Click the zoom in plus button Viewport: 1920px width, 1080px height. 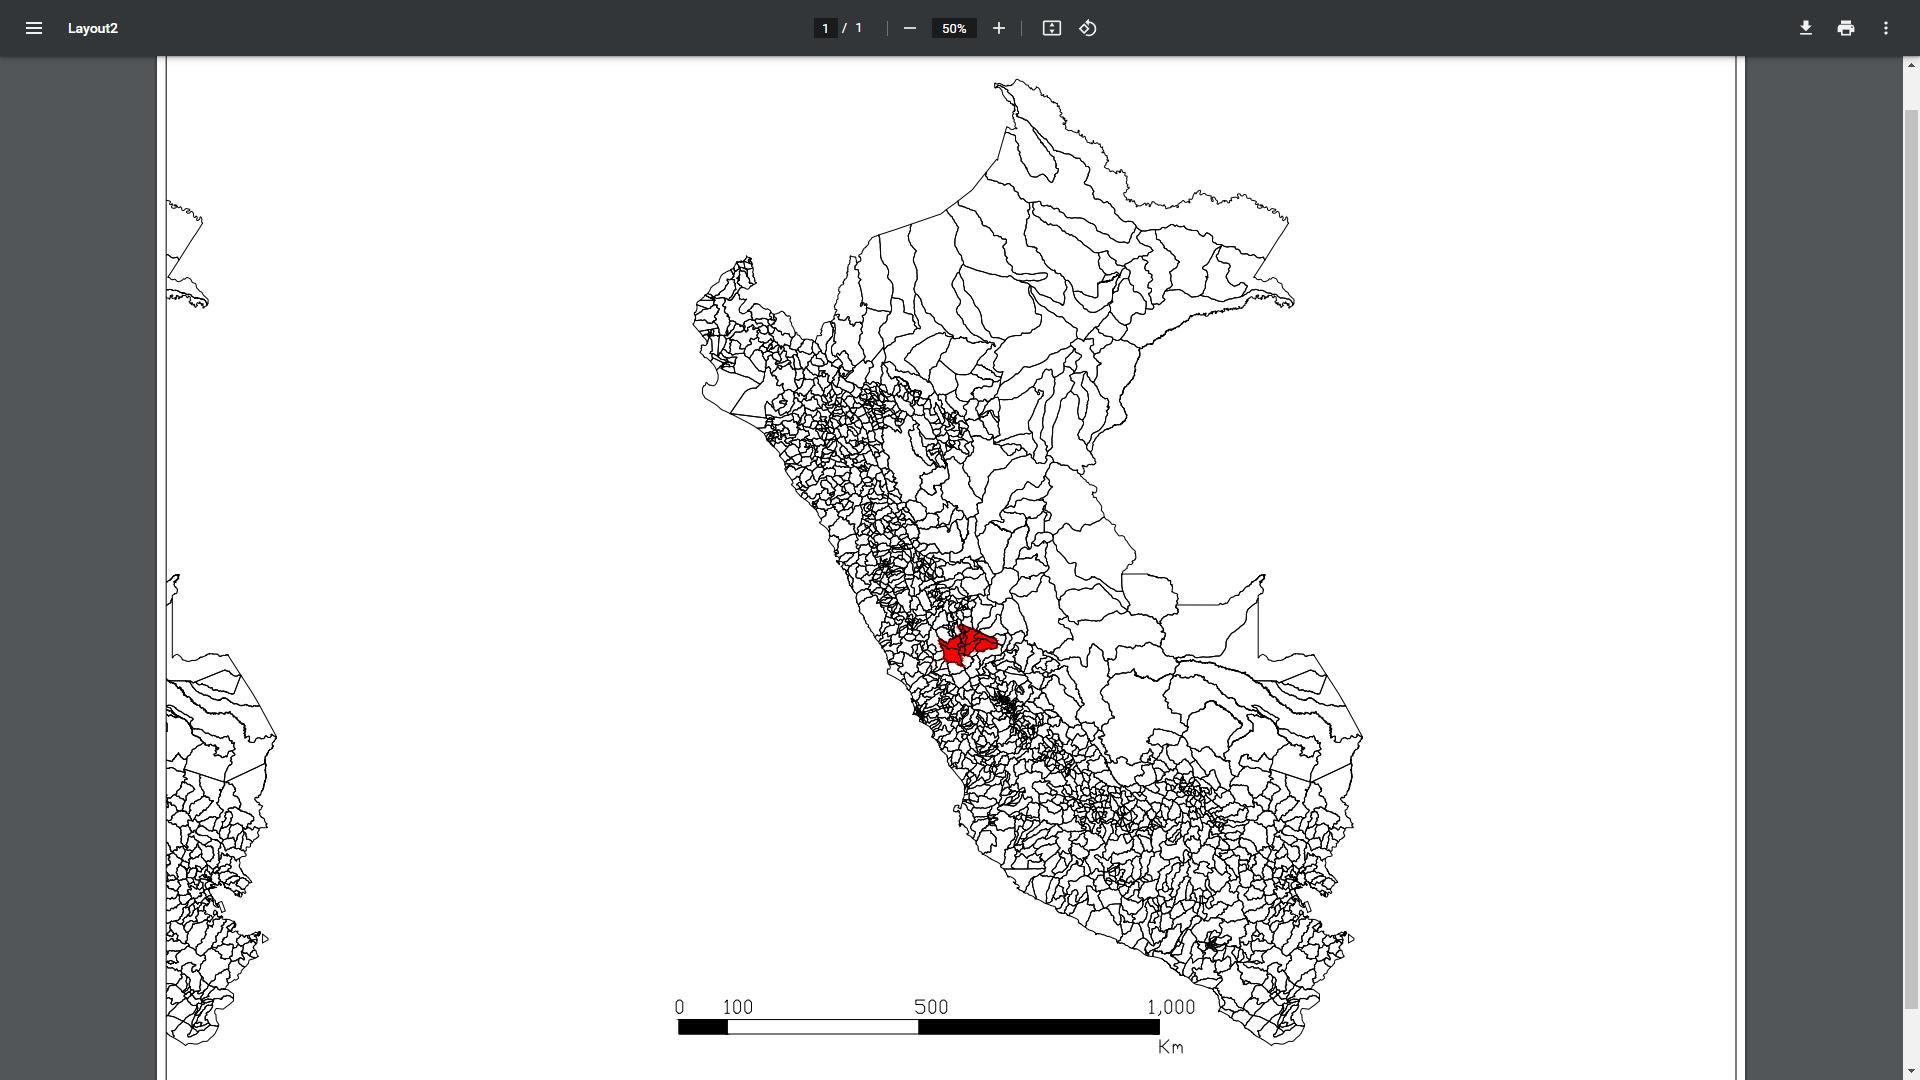click(998, 28)
